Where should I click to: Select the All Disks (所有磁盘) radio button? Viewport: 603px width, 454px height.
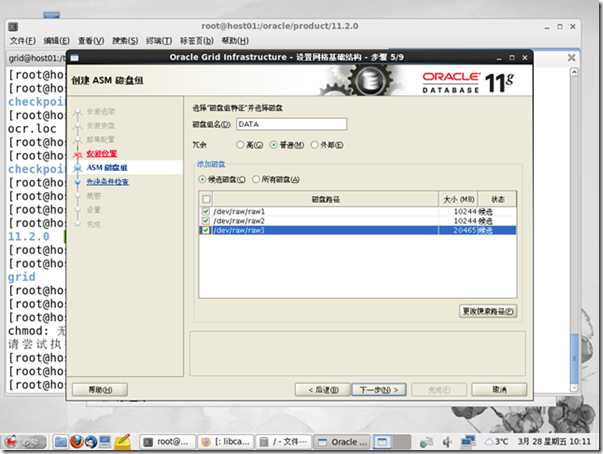(x=256, y=180)
